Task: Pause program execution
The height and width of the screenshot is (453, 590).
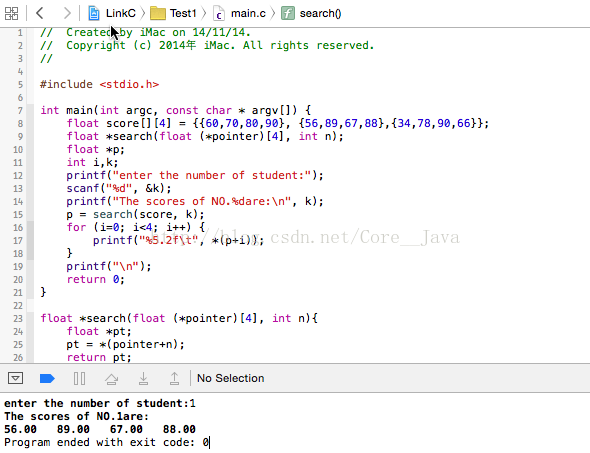Action: point(79,378)
